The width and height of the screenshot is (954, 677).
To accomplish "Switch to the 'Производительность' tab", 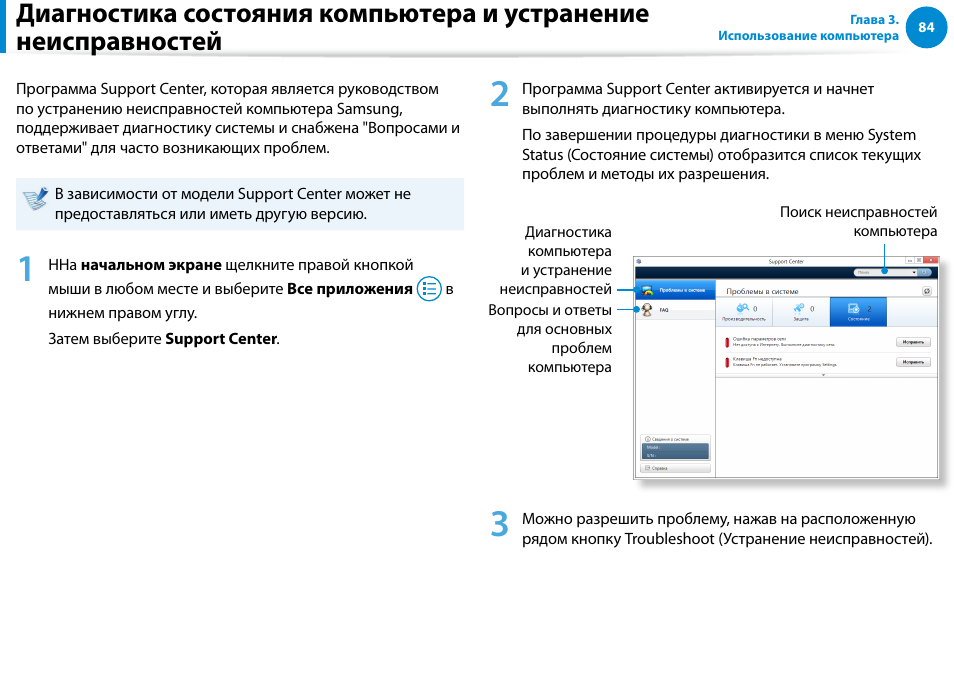I will (744, 311).
